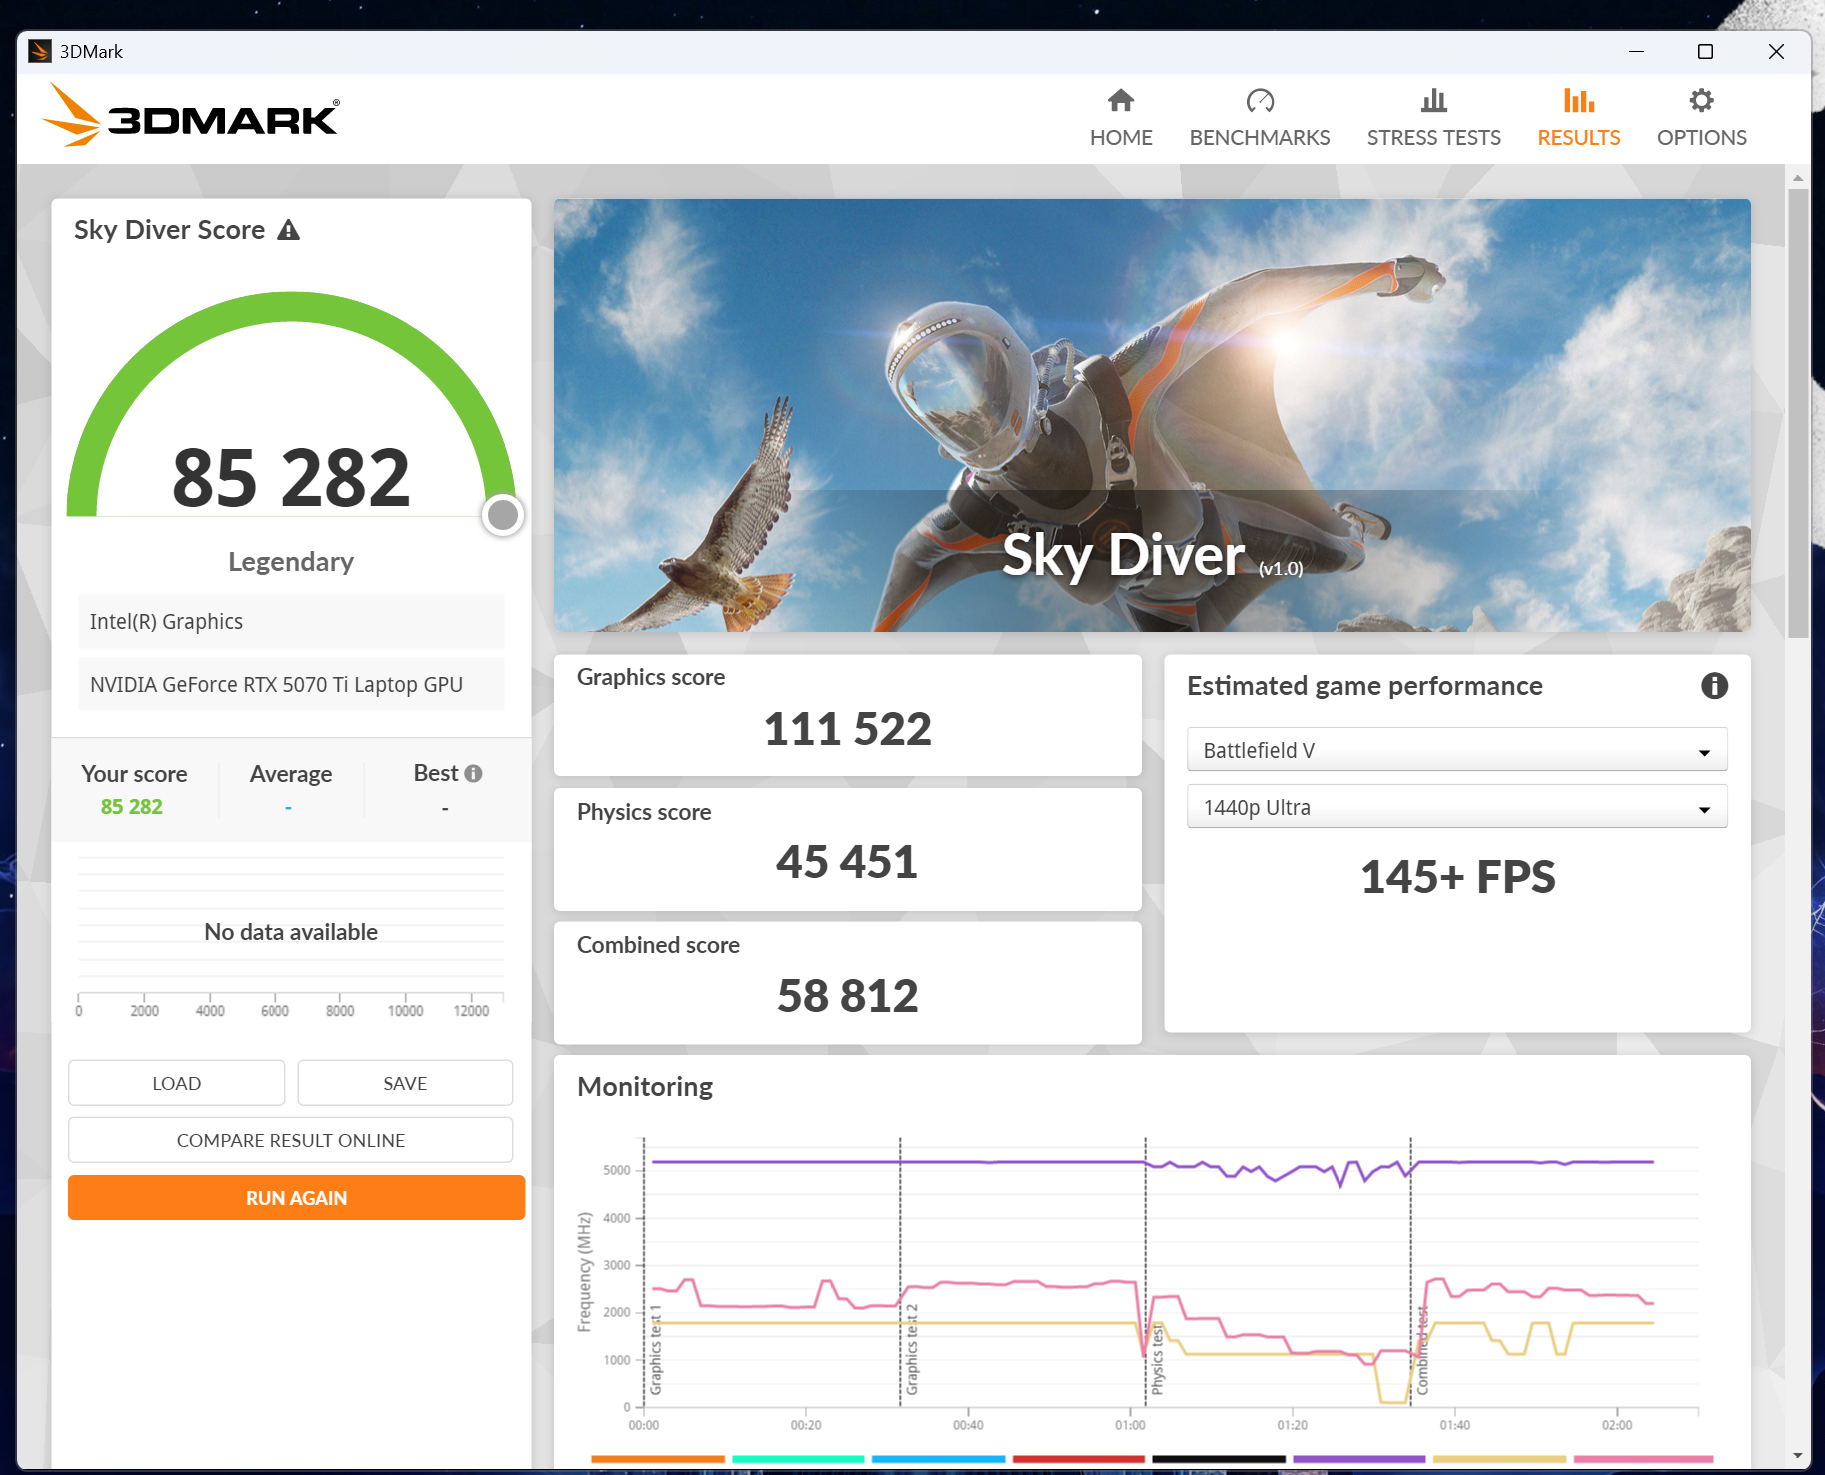Click the scrollbar down arrow

click(x=1798, y=1456)
